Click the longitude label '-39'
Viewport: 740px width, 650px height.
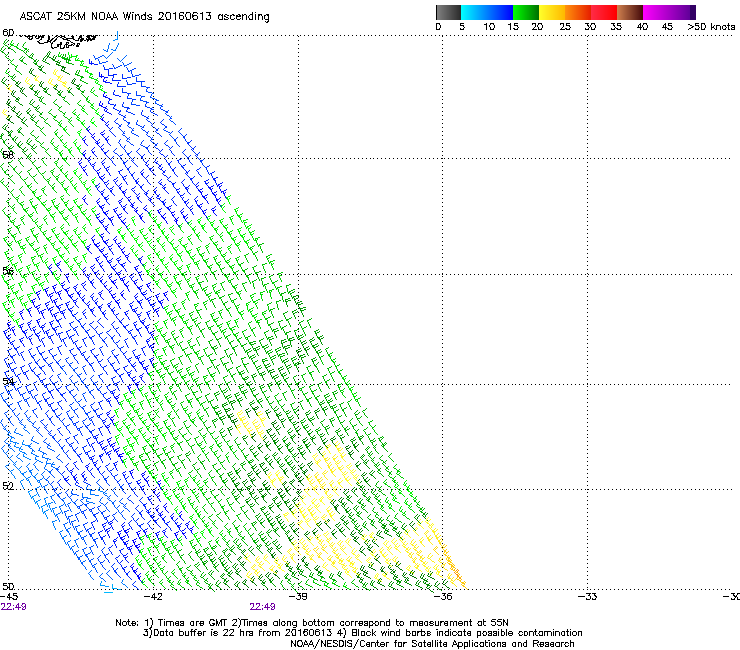[x=298, y=597]
